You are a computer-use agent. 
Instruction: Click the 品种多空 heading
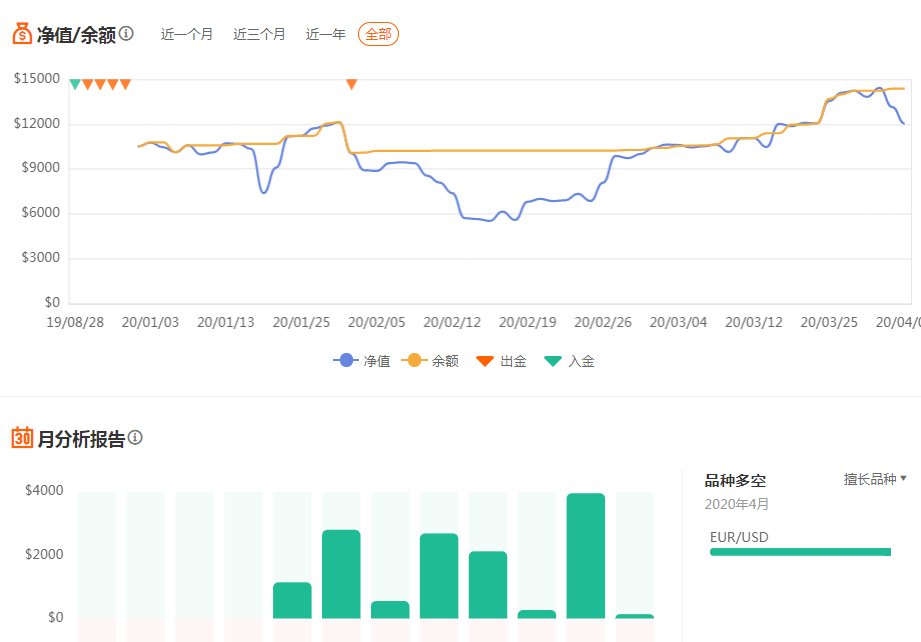click(735, 480)
